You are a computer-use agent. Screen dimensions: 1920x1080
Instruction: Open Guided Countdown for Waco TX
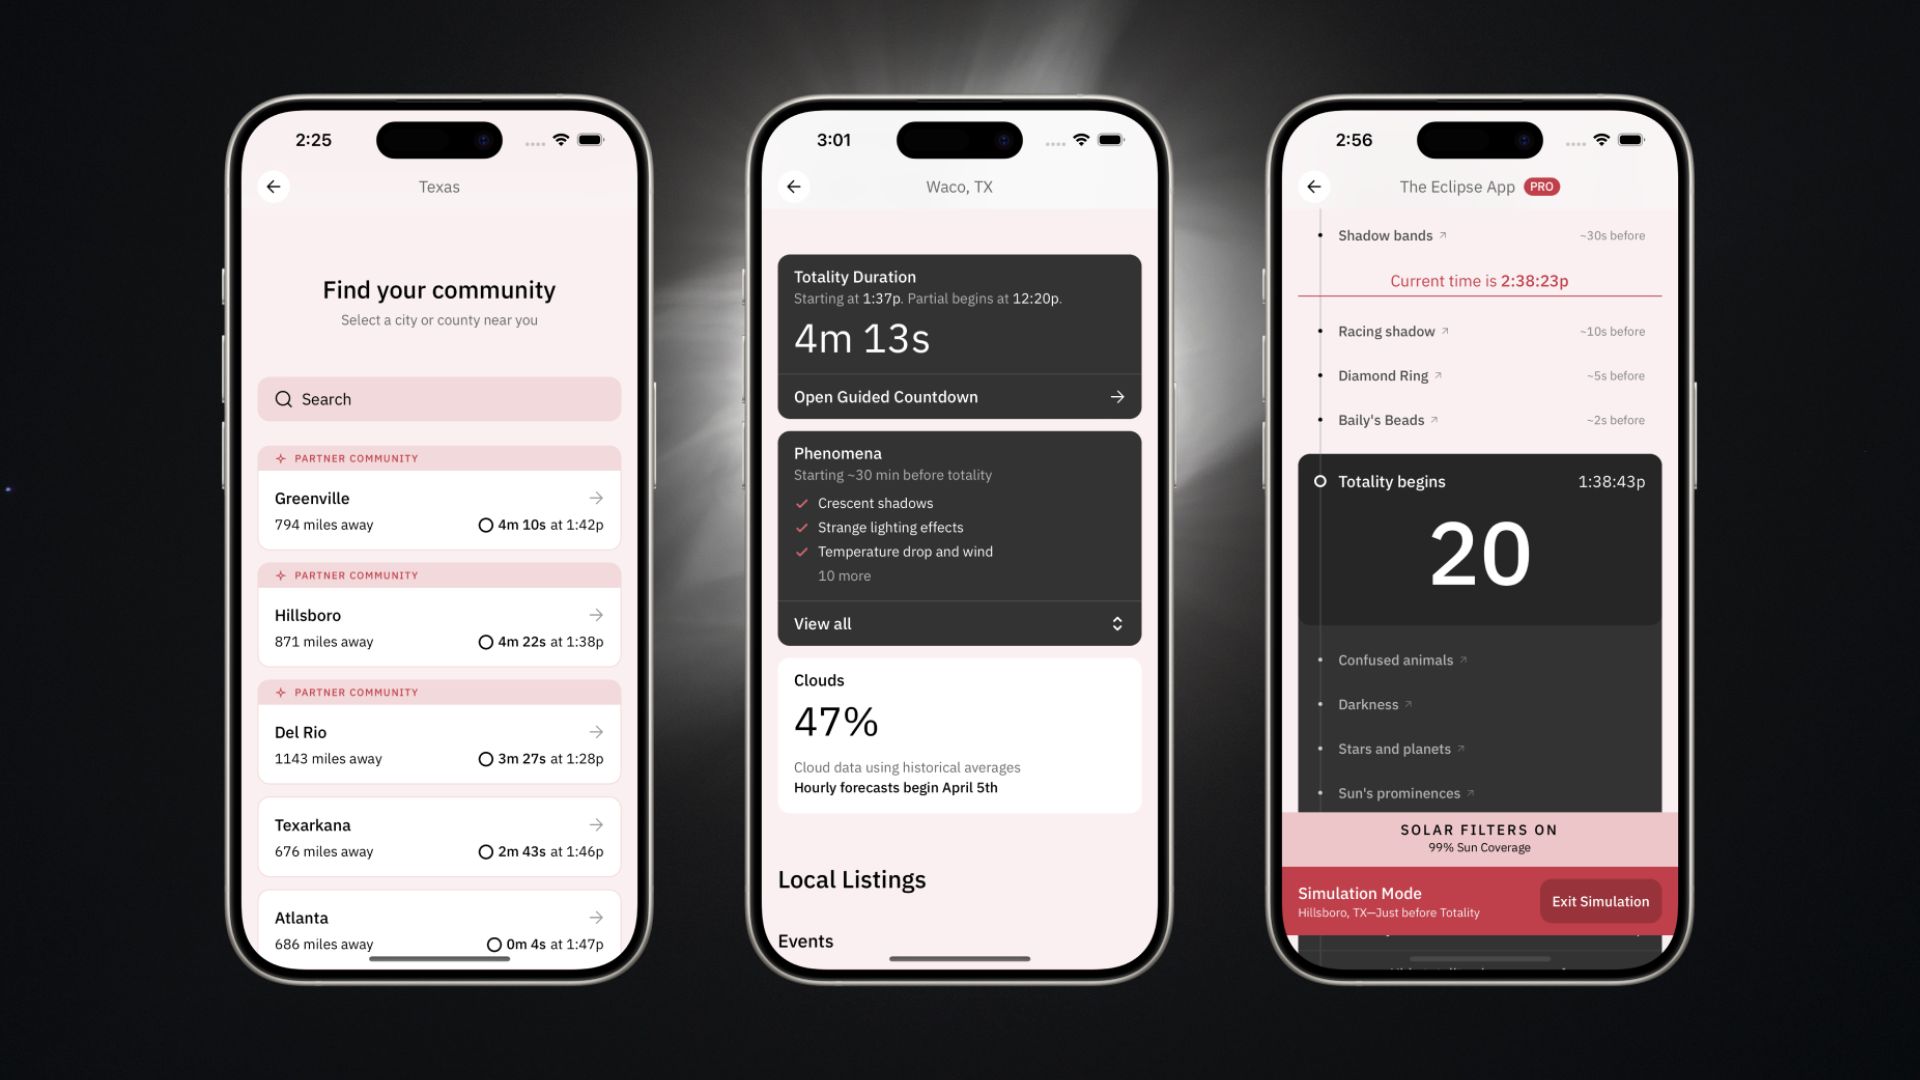(x=959, y=396)
